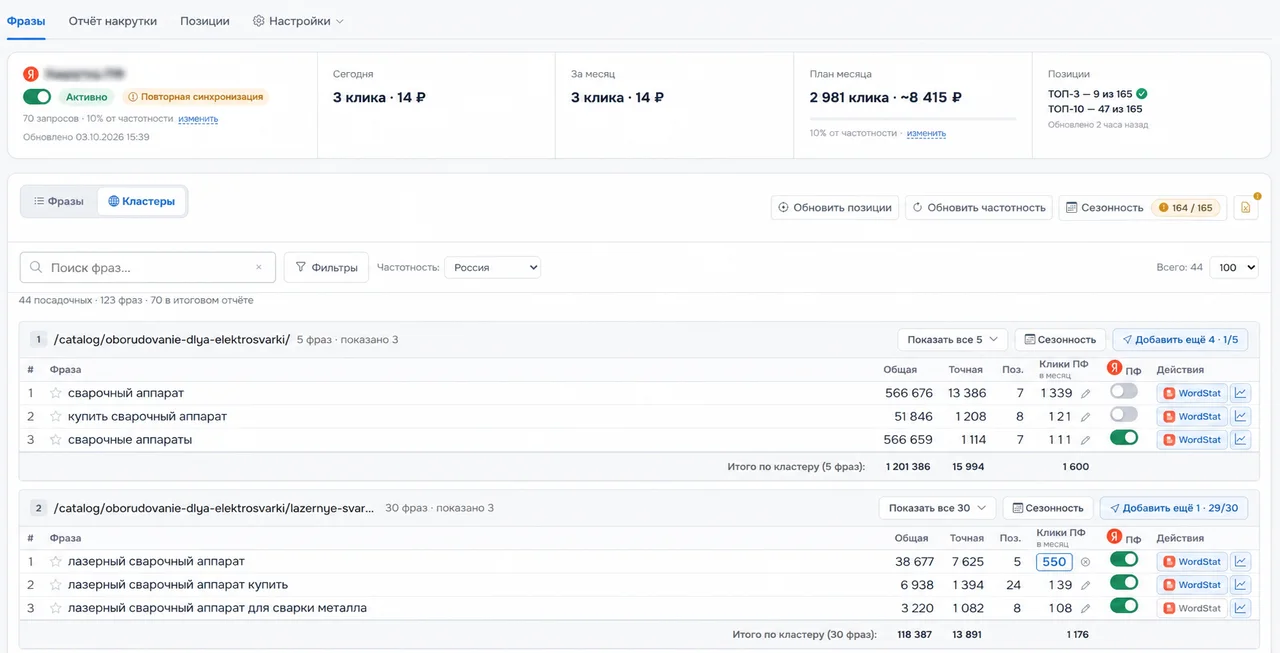Image resolution: width=1280 pixels, height=653 pixels.
Task: Star the phrase "купить сварочный аппарат"
Action: click(x=56, y=416)
